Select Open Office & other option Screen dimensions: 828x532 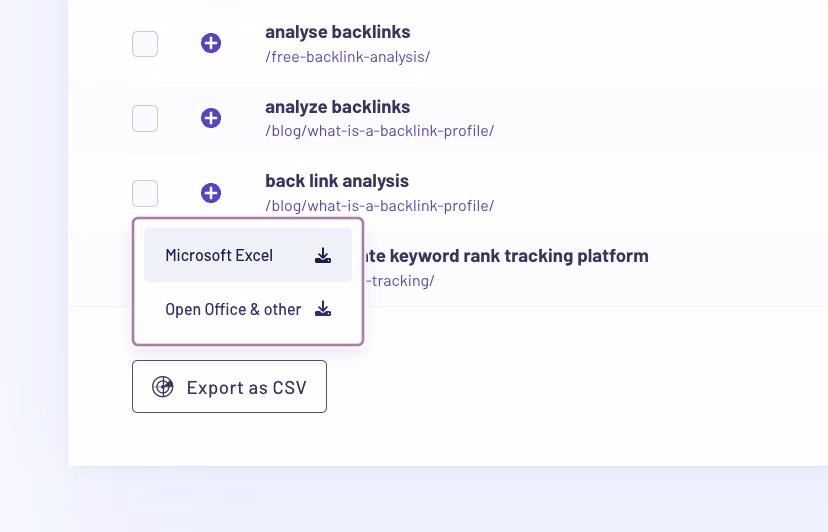233,310
